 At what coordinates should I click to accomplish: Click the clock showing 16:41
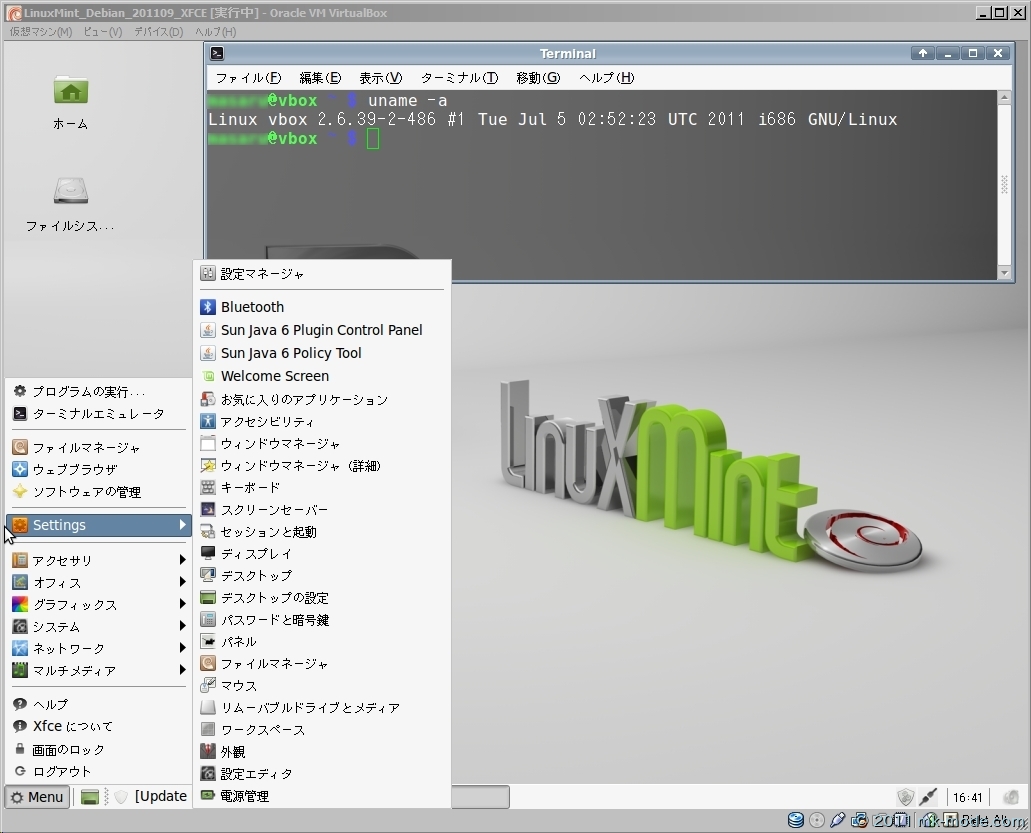(x=967, y=798)
